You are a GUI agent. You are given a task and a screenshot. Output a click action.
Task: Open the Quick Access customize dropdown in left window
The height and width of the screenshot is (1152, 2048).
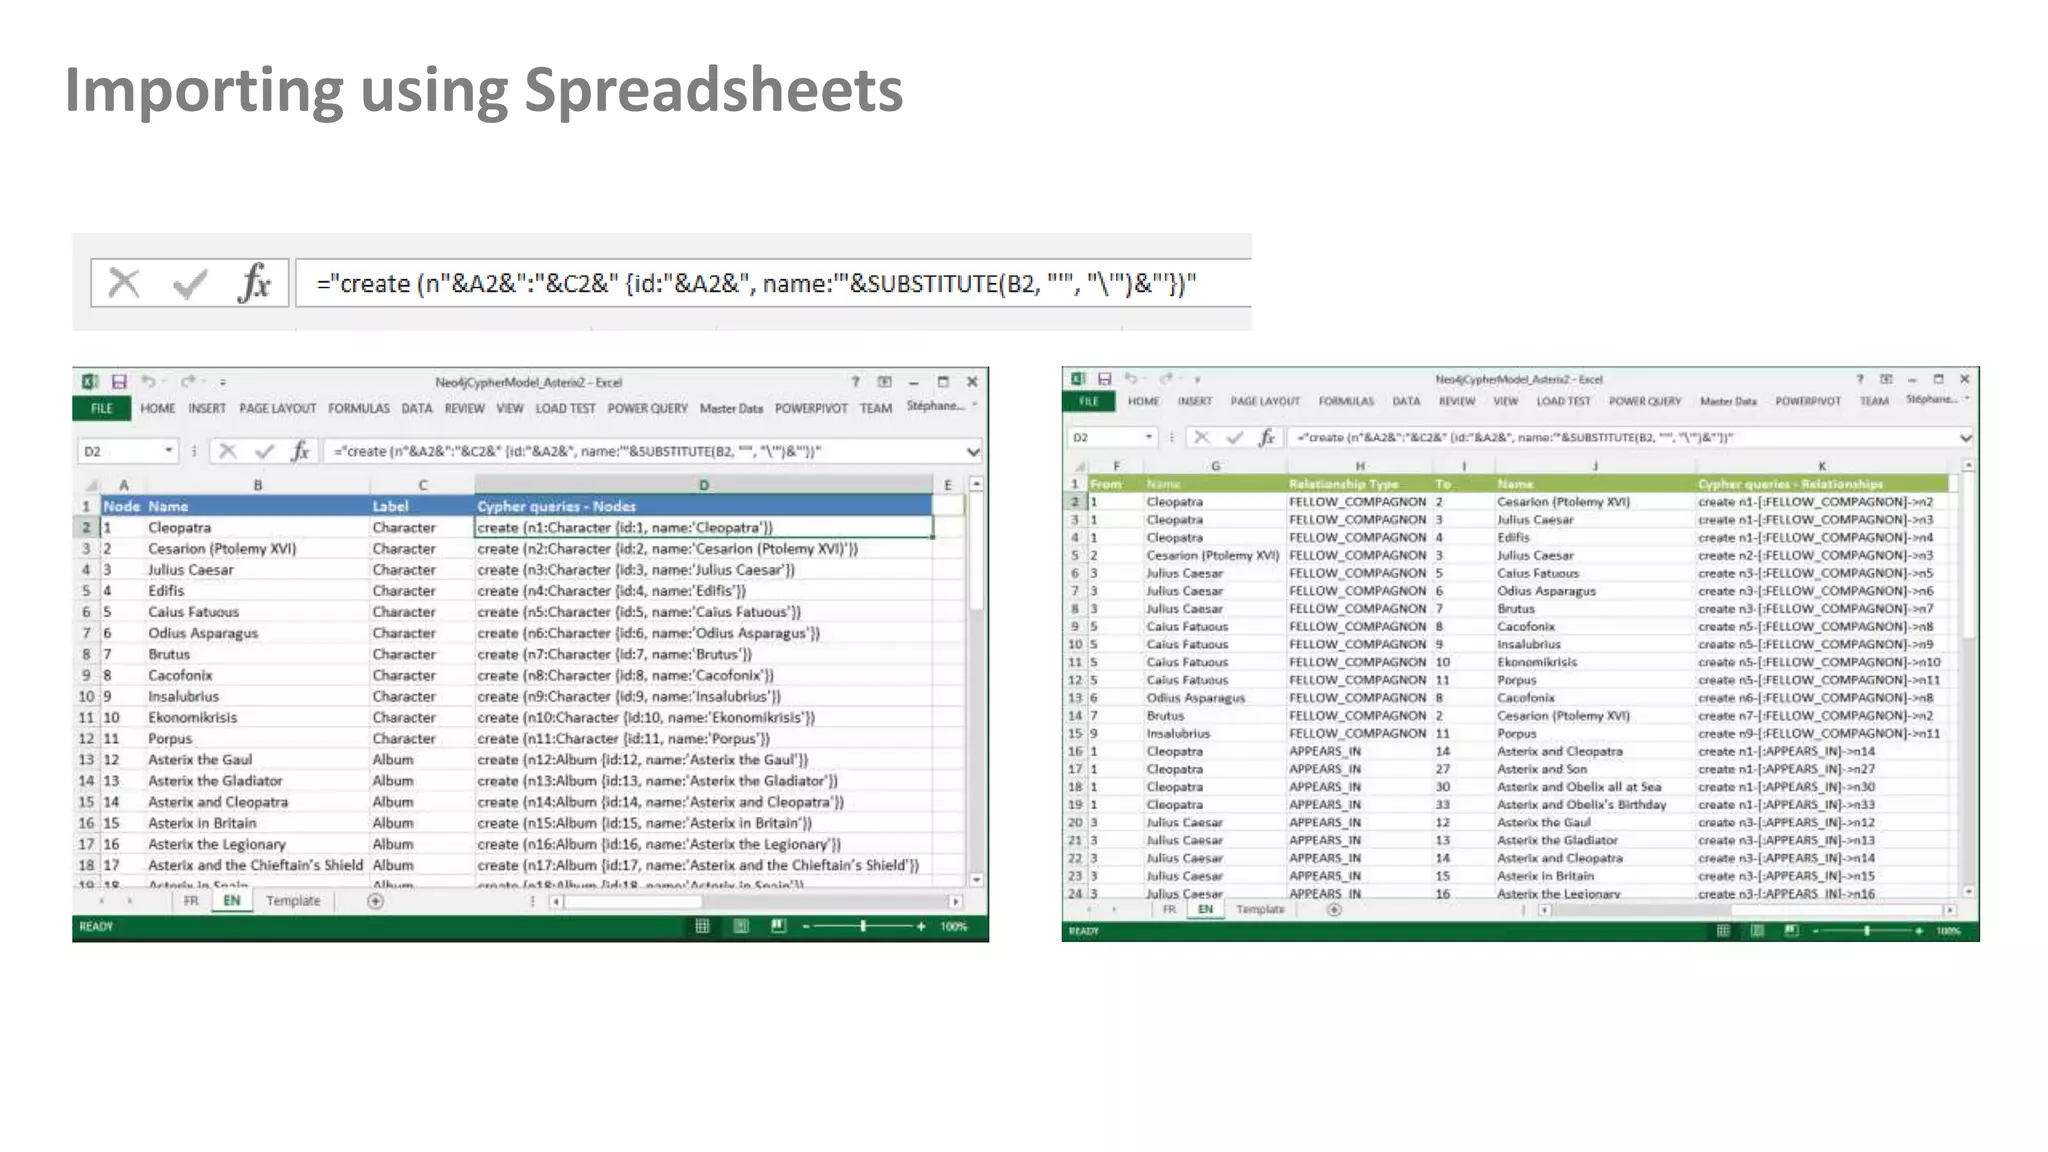point(222,382)
